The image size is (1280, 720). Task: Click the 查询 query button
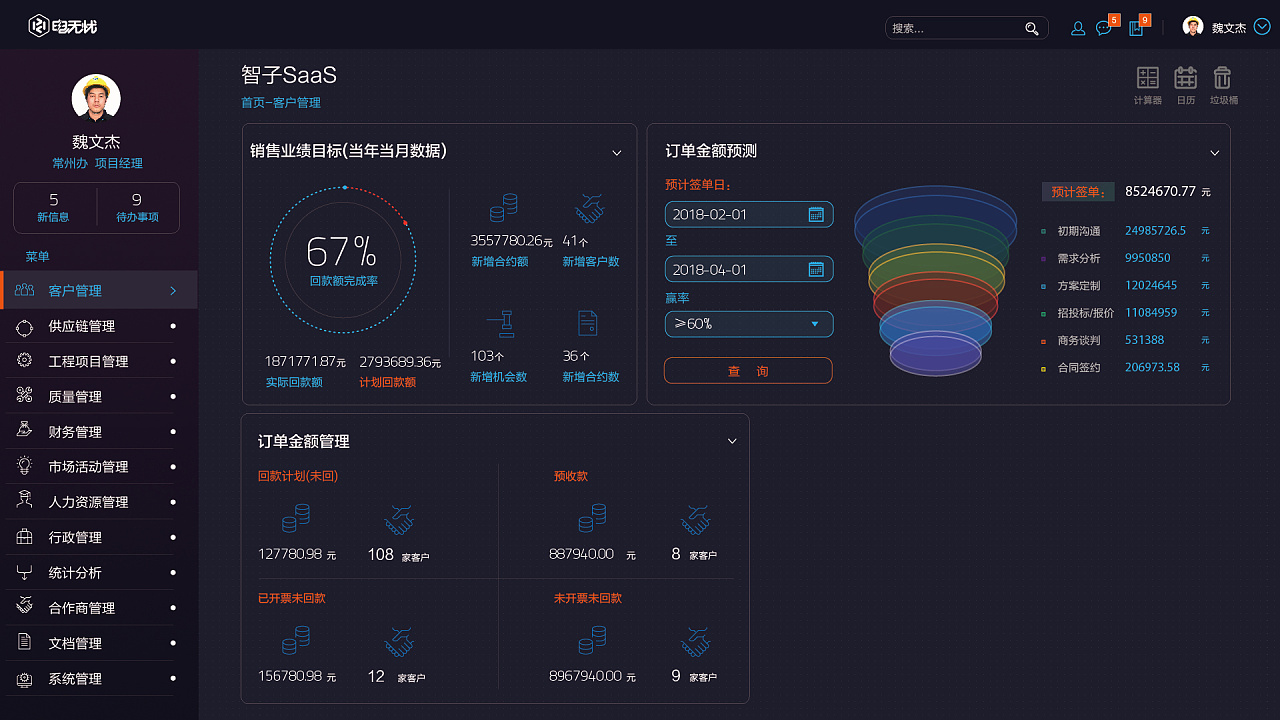pyautogui.click(x=747, y=370)
